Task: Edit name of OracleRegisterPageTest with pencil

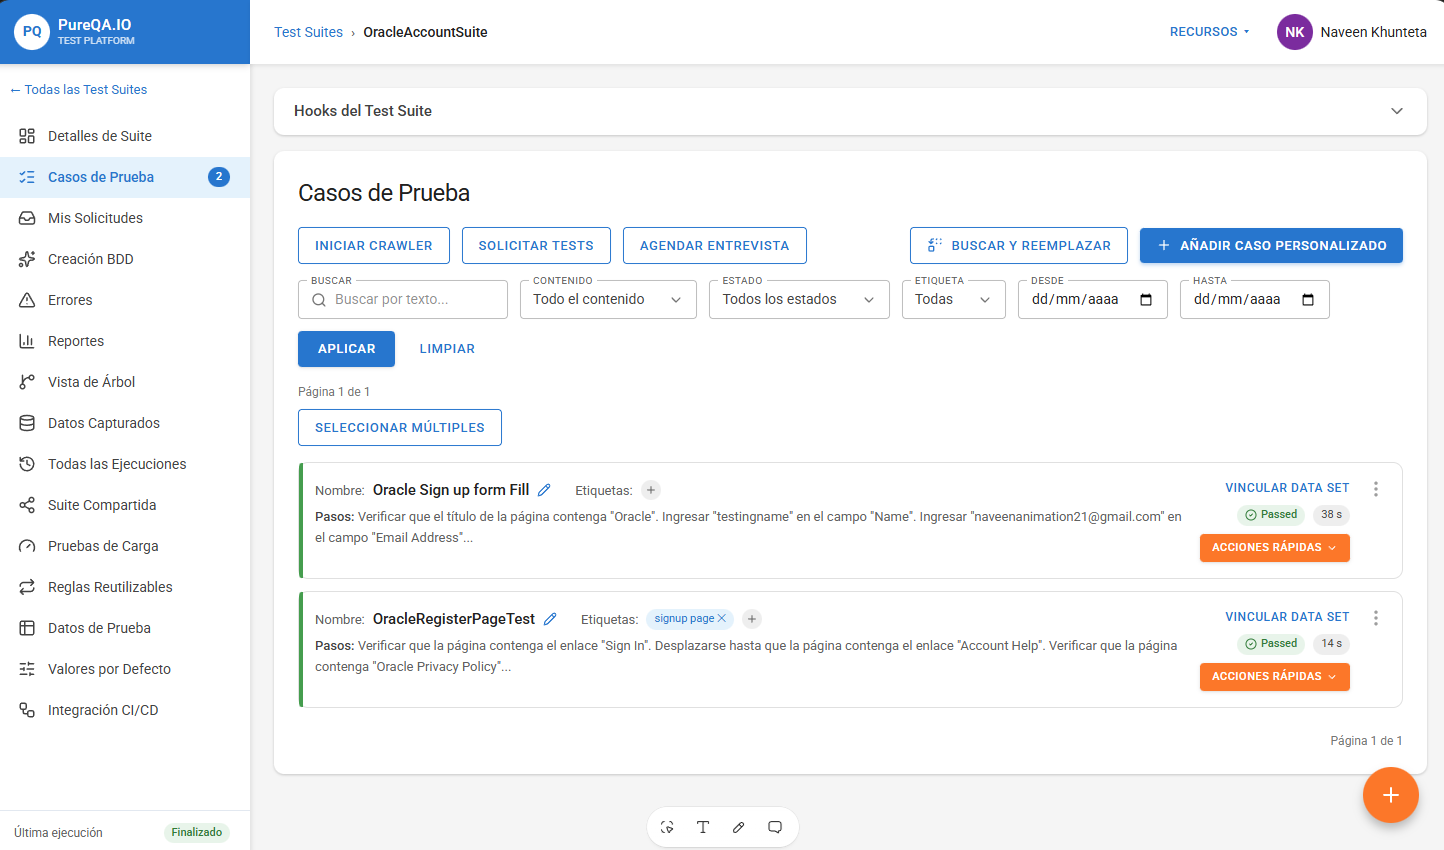Action: pos(550,619)
